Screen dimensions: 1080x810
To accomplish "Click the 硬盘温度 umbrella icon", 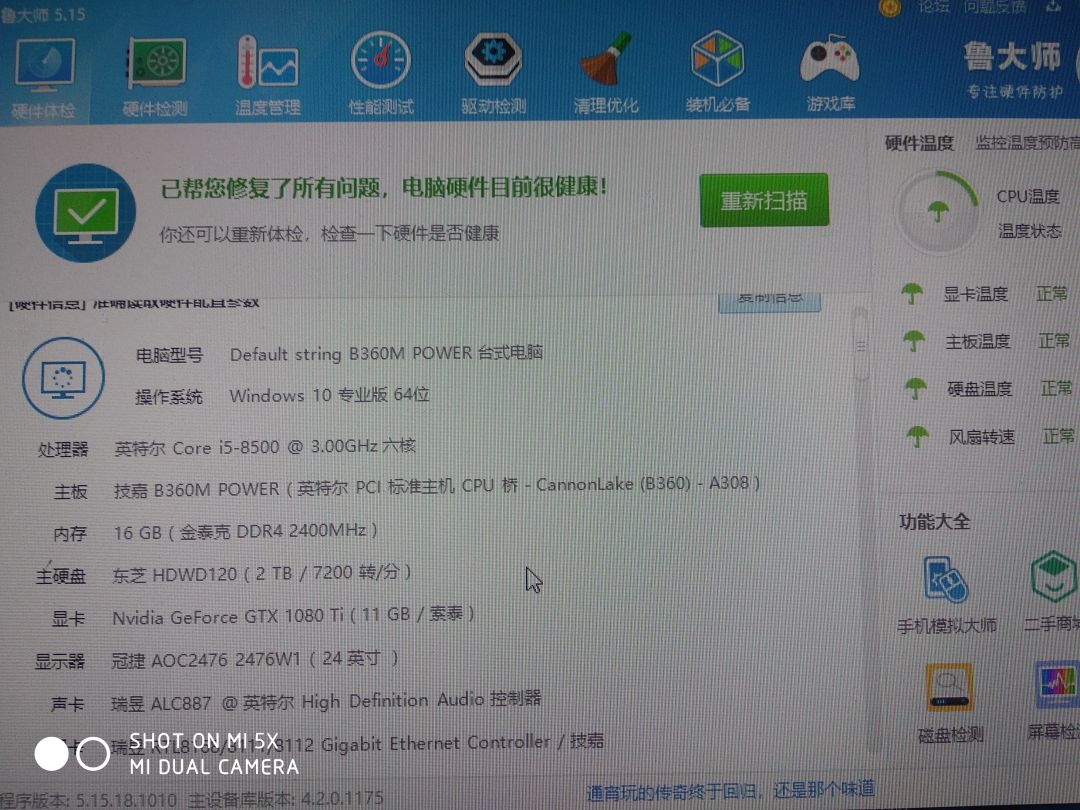I will point(915,389).
